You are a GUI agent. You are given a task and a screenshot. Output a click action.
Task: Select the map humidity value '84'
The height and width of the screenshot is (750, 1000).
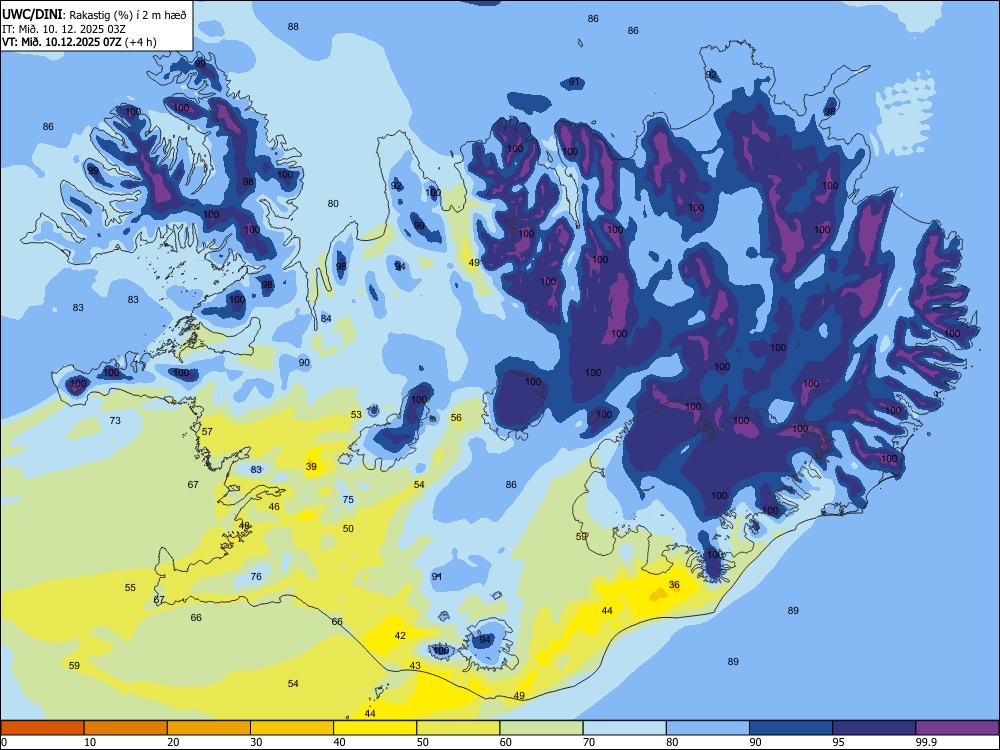click(x=326, y=319)
